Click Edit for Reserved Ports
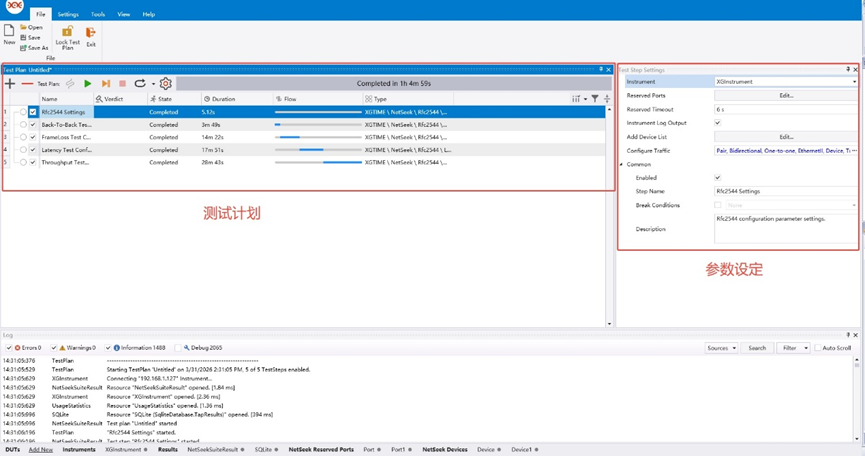This screenshot has width=865, height=456. click(786, 95)
